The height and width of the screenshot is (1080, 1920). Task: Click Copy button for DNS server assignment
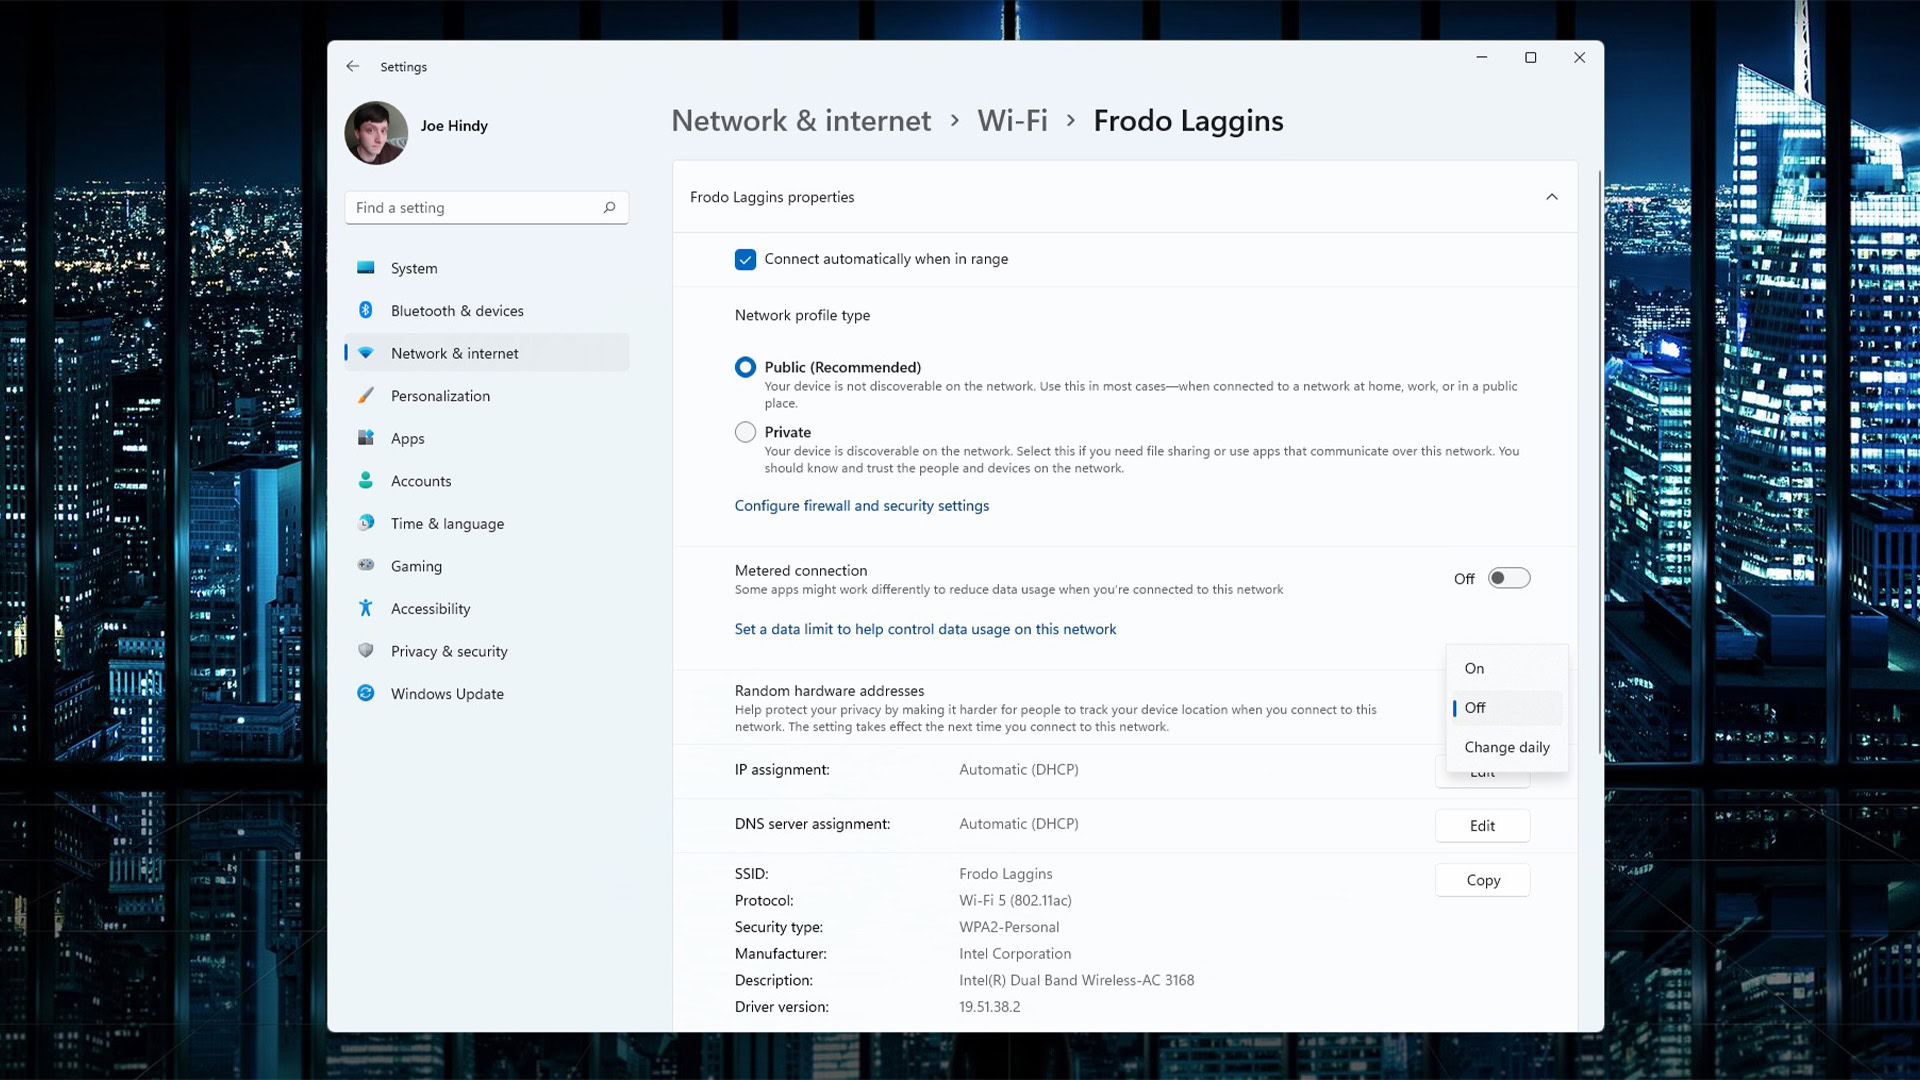coord(1484,880)
